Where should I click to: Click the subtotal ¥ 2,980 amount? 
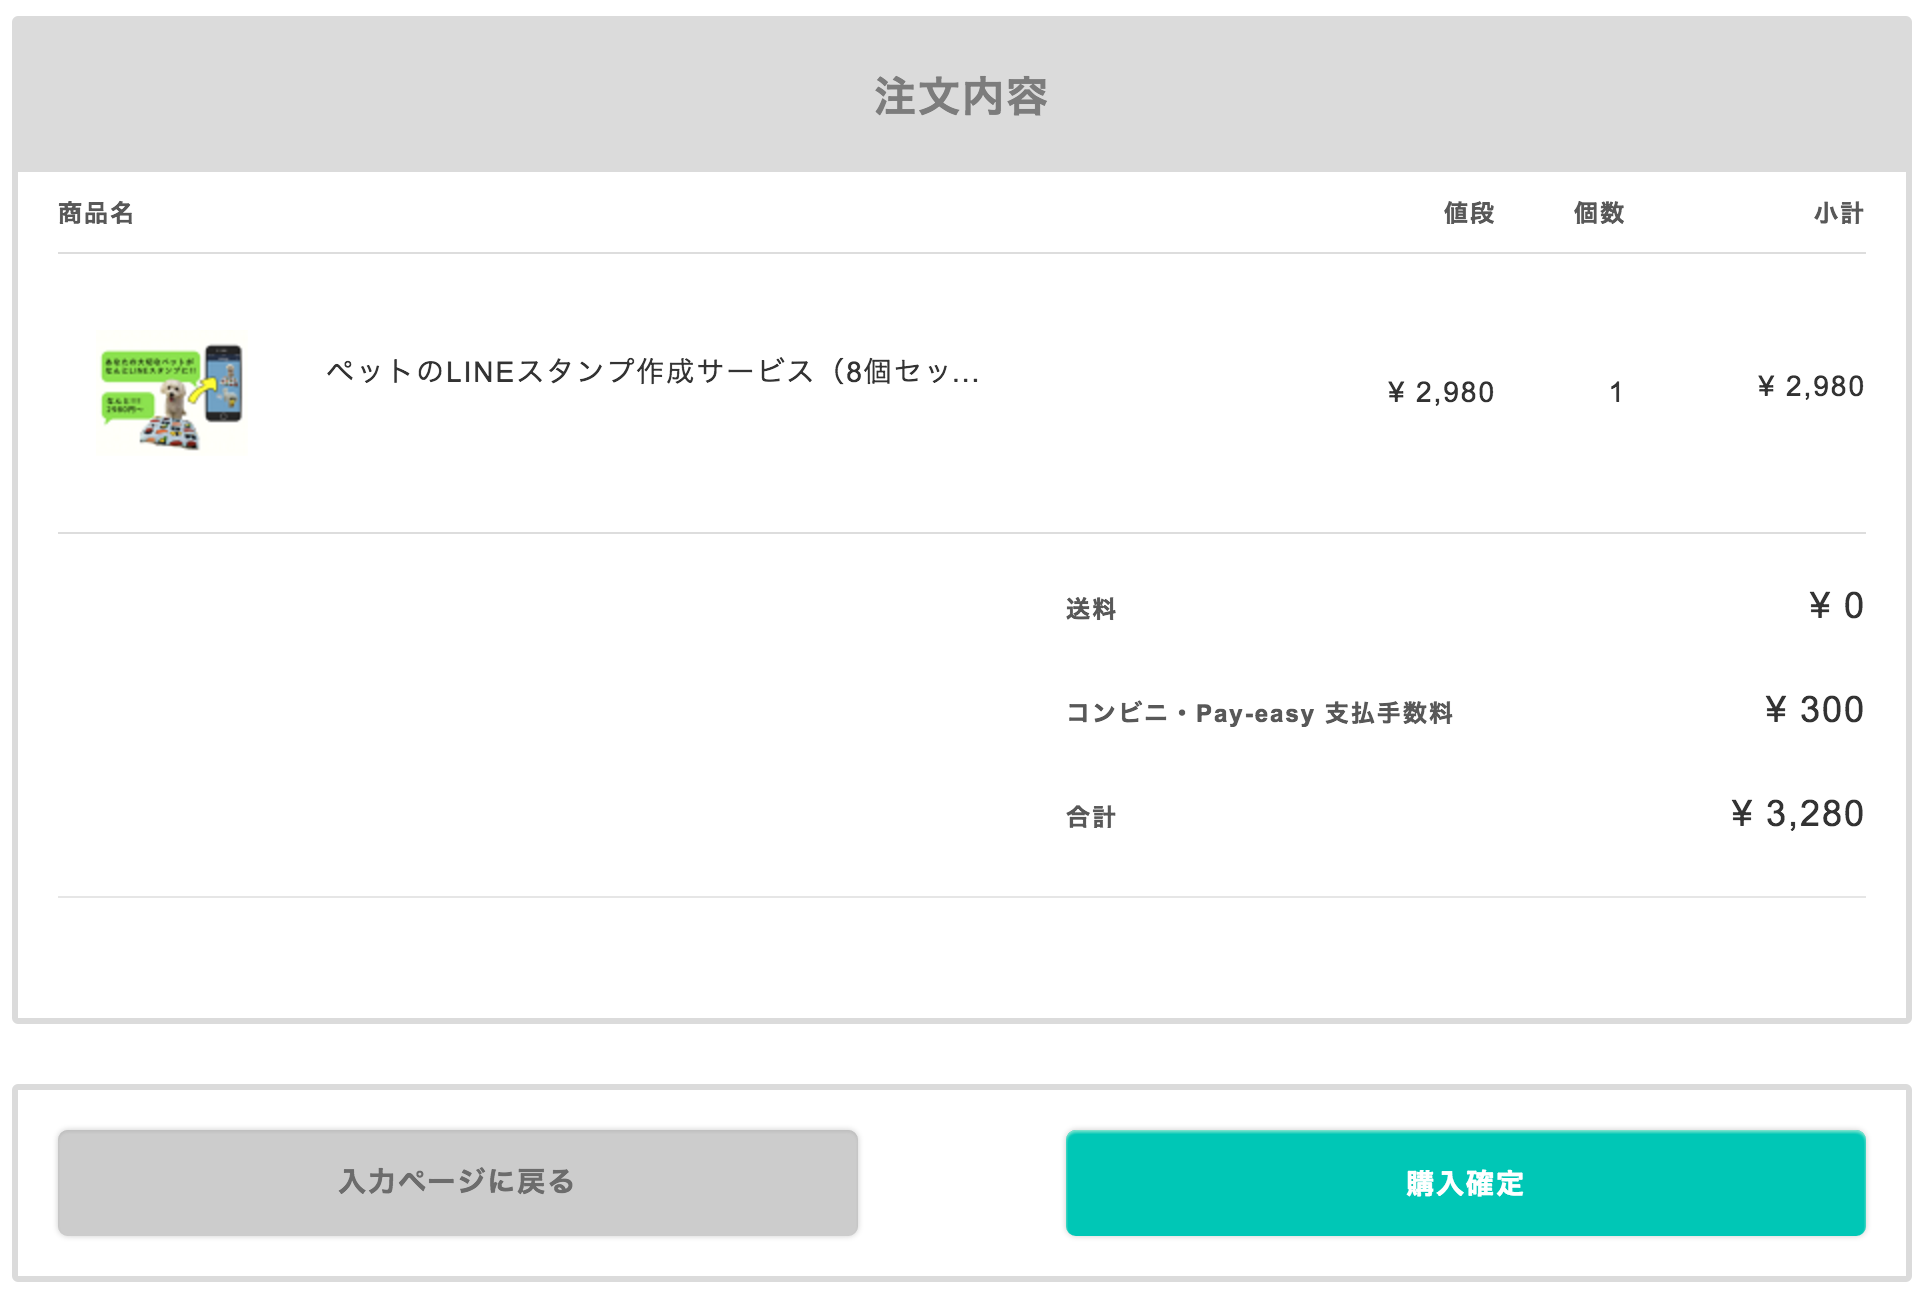click(1811, 387)
